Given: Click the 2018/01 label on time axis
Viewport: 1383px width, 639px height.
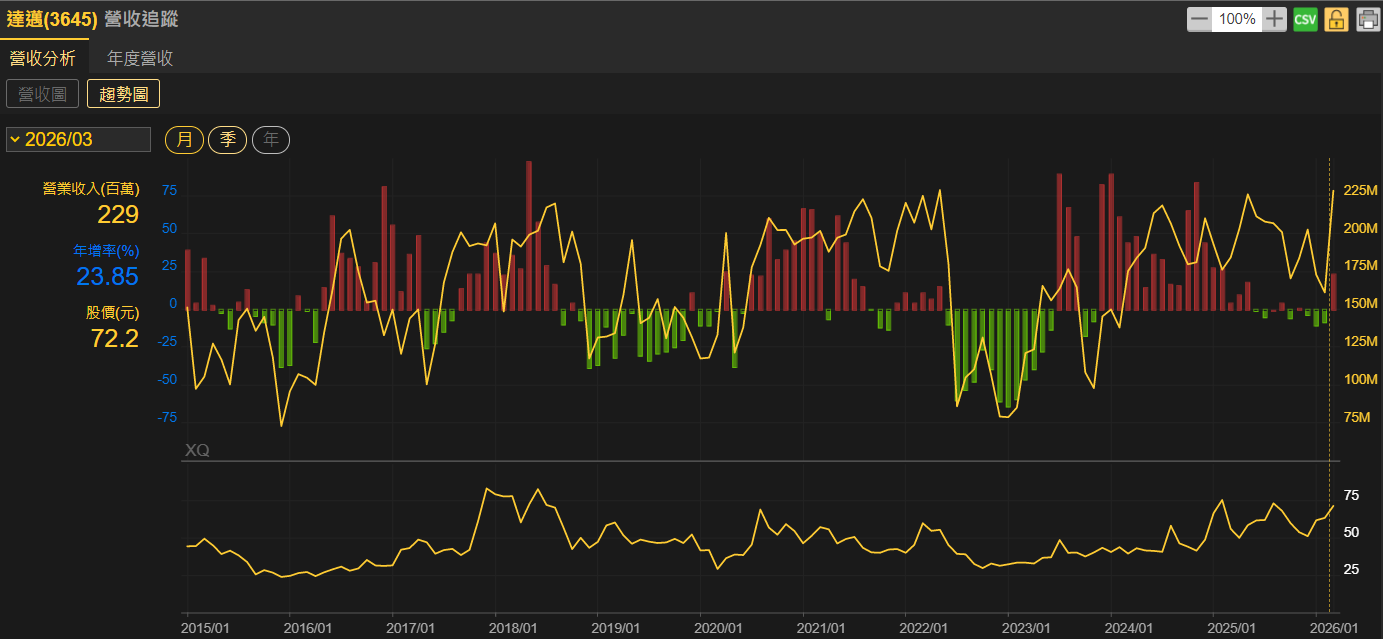Looking at the screenshot, I should (x=513, y=628).
